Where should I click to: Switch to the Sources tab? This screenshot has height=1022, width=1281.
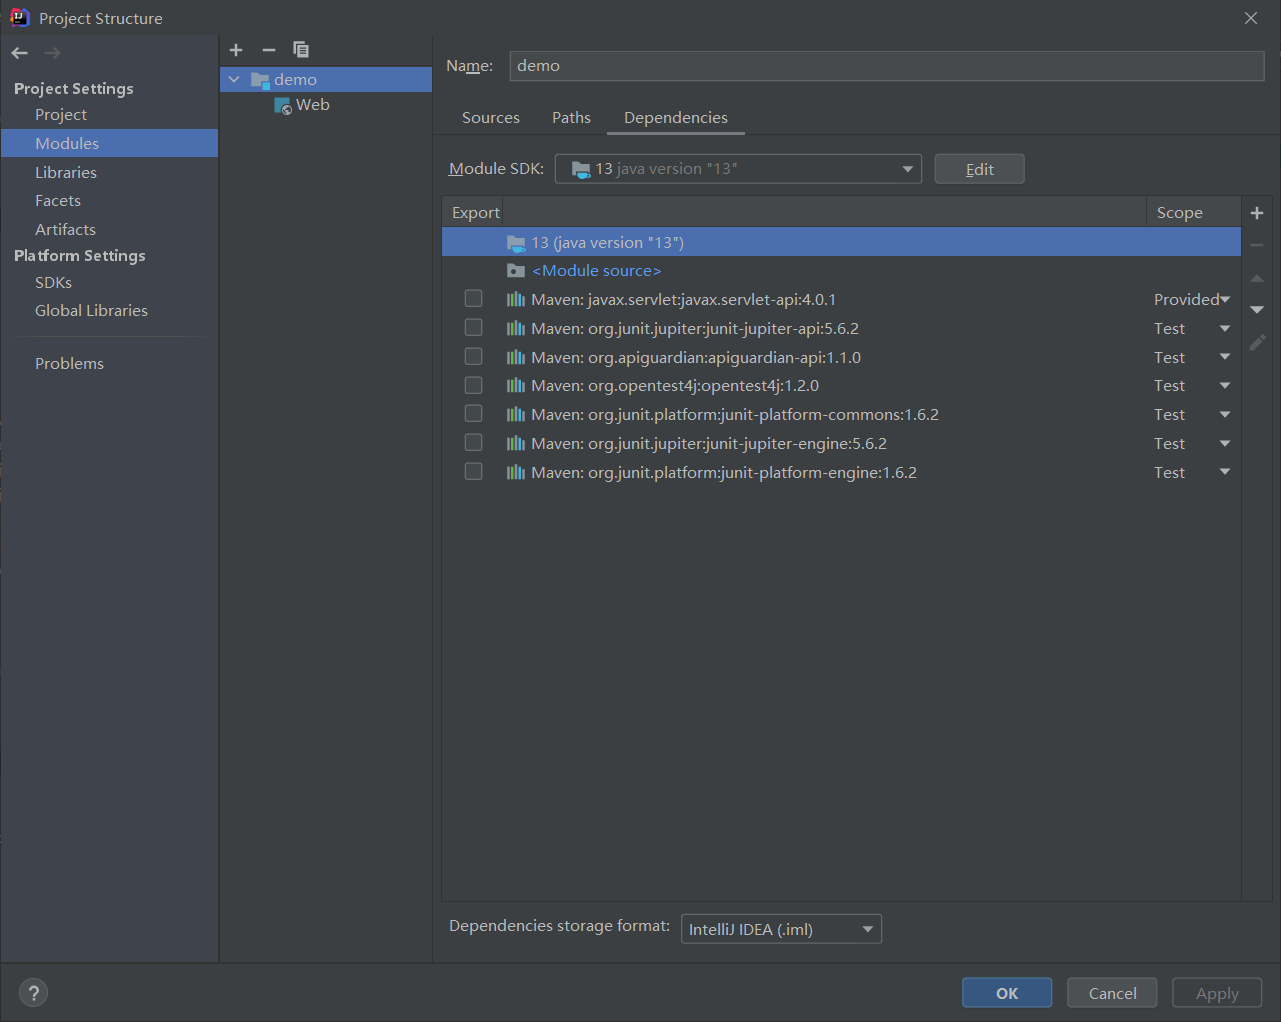491,118
